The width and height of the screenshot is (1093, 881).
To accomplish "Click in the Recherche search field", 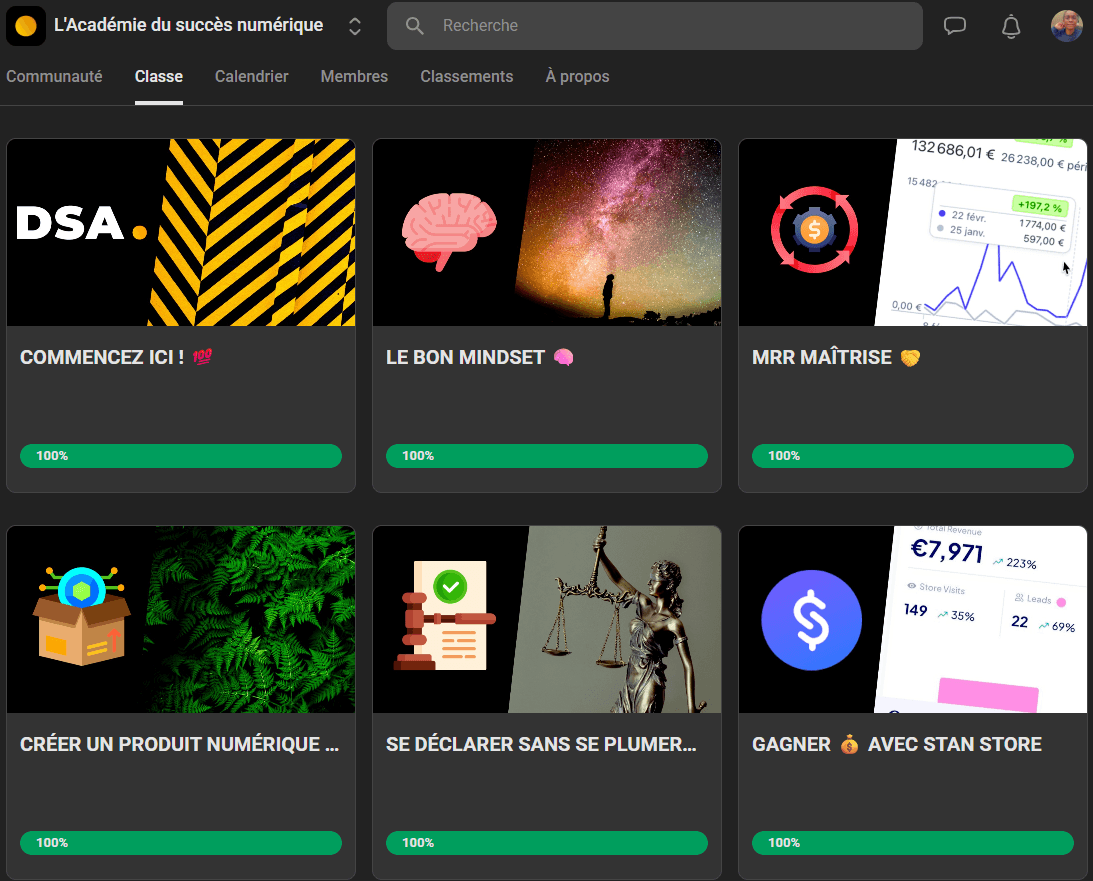I will [670, 26].
